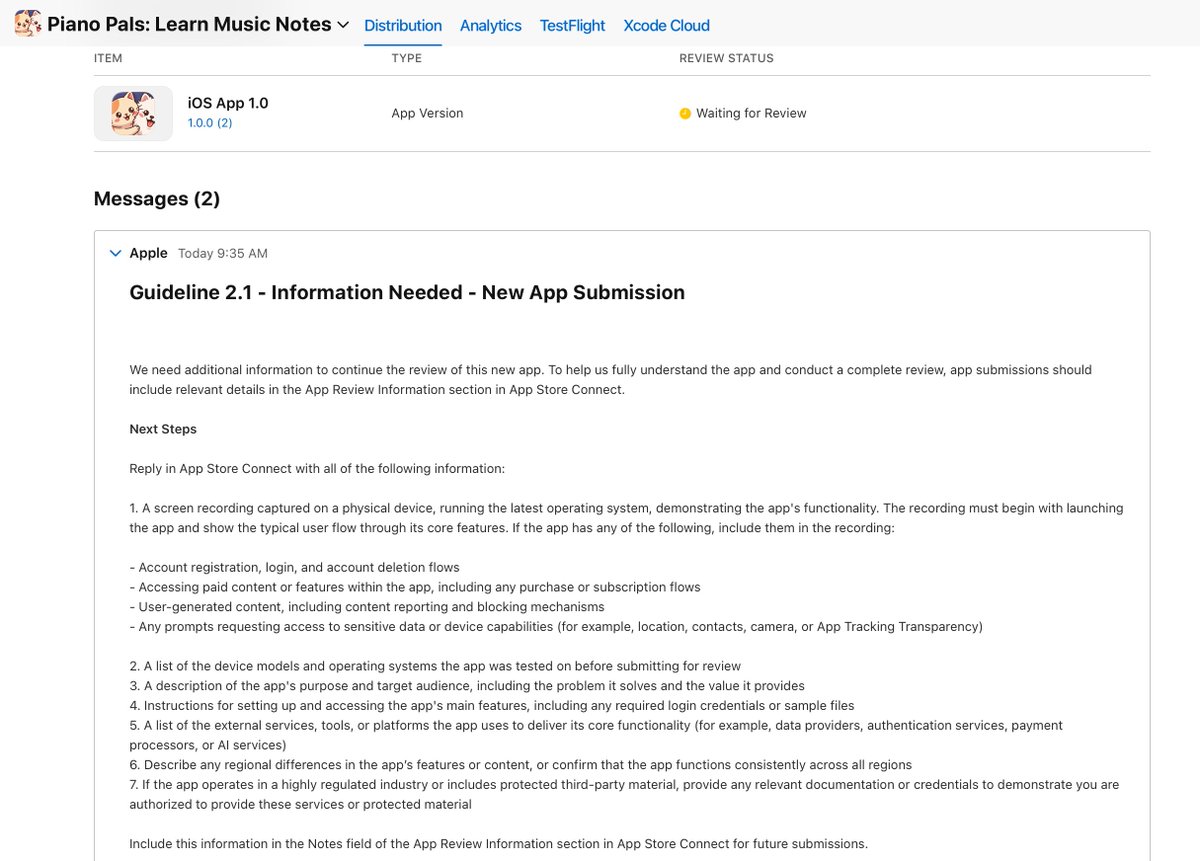
Task: Click the 'Accessing paid content or features' bullet
Action: coord(415,587)
